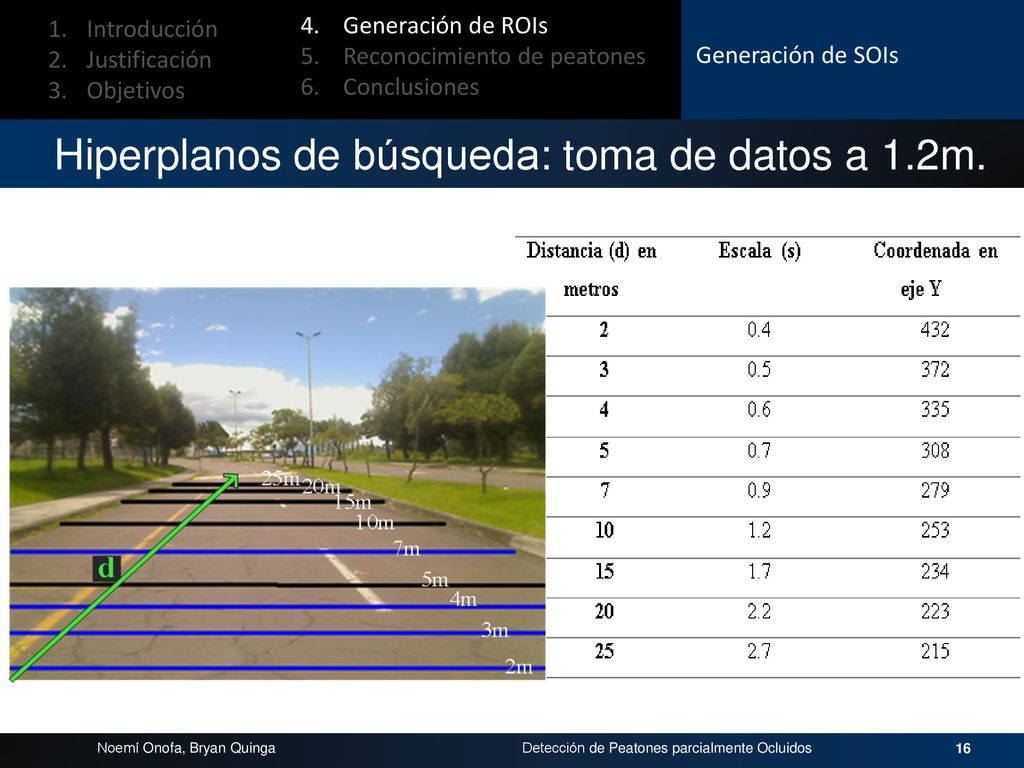Click coordinate cell 223
This screenshot has height=768, width=1024.
pos(935,611)
